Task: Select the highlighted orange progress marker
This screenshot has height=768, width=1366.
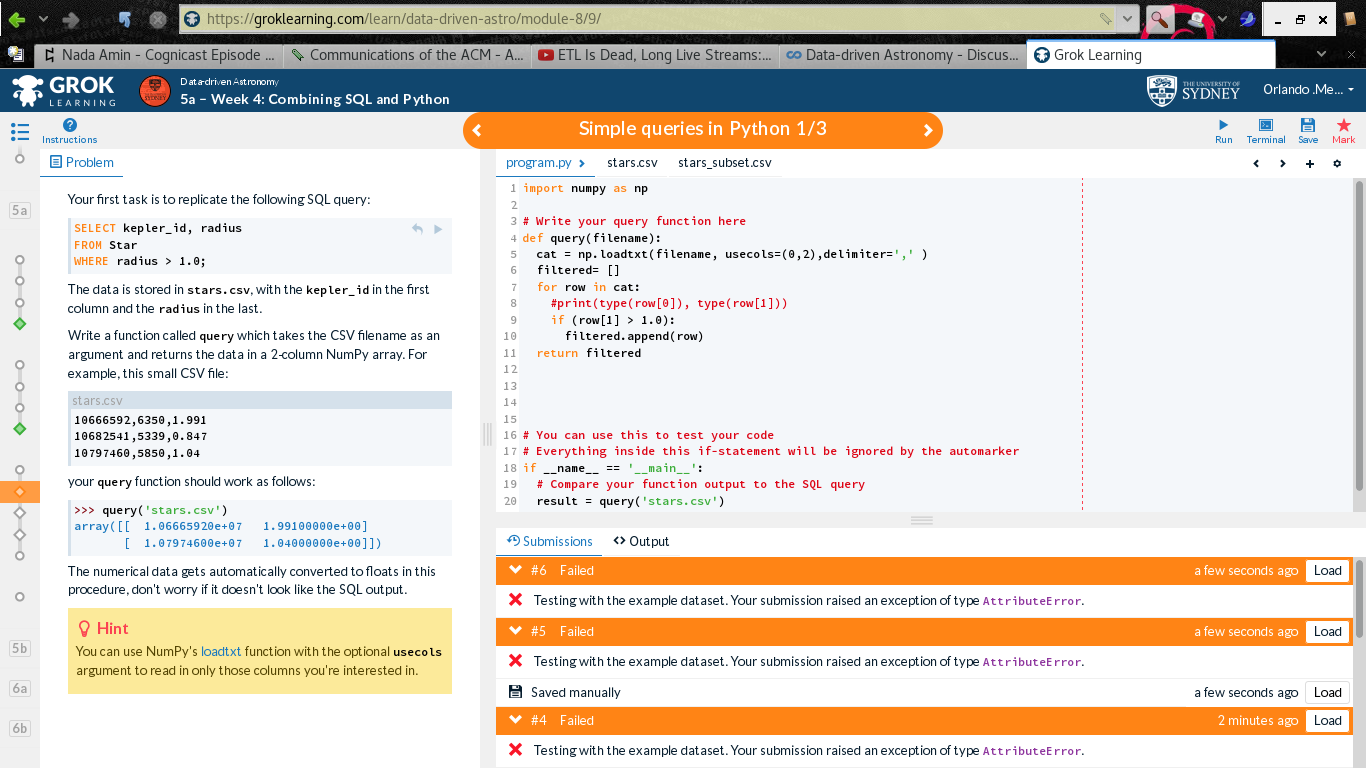Action: (x=19, y=491)
